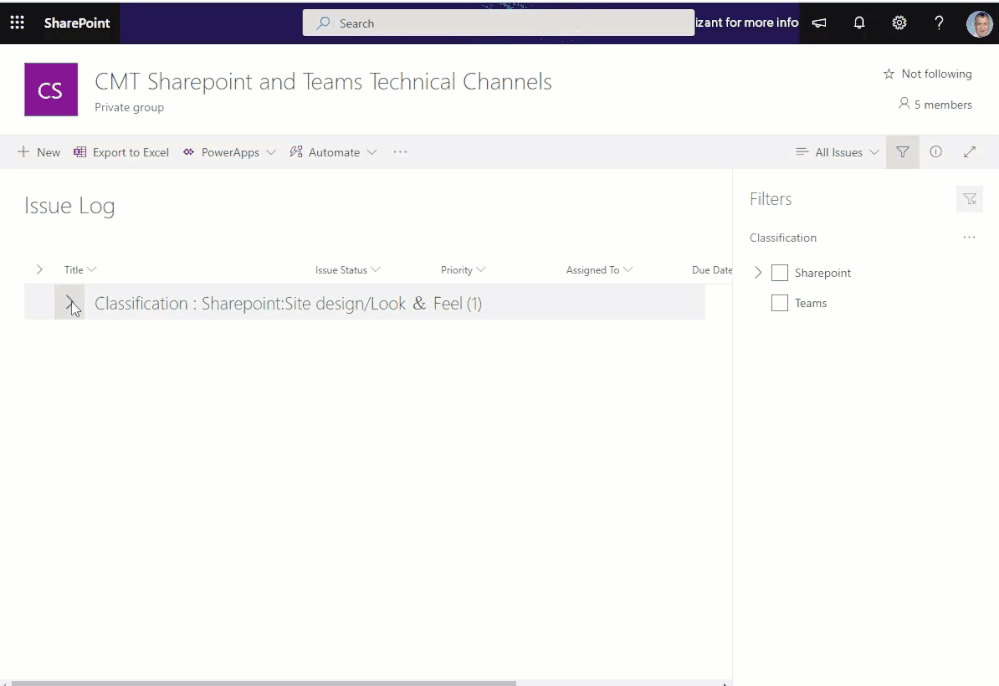
Task: Check the Sharepoint filter checkbox
Action: pos(779,273)
